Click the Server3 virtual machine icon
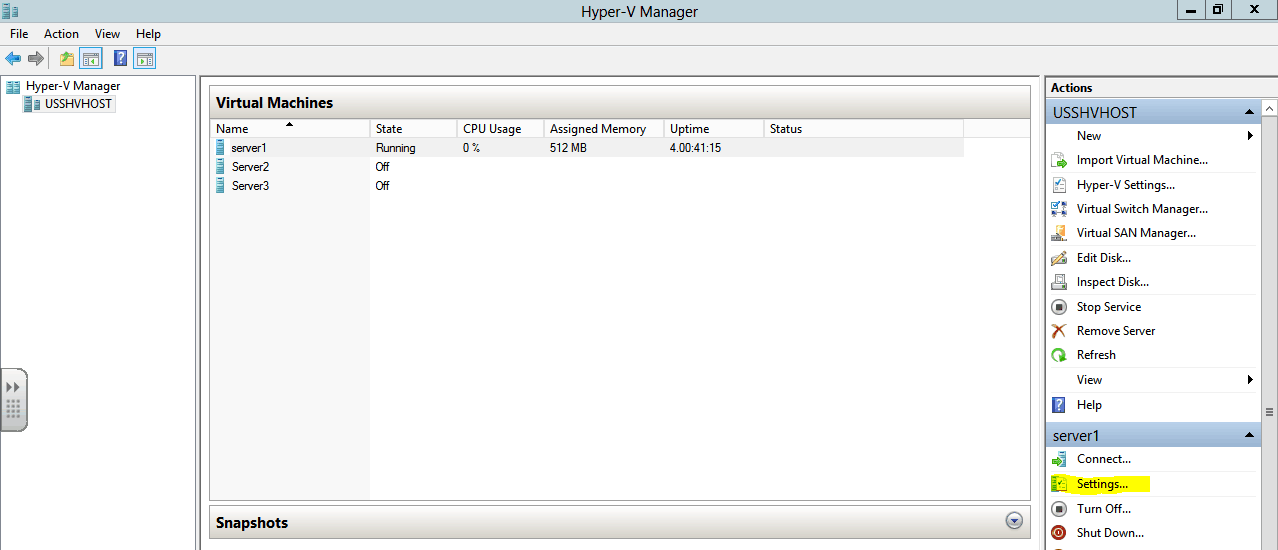Viewport: 1278px width, 550px height. 221,185
